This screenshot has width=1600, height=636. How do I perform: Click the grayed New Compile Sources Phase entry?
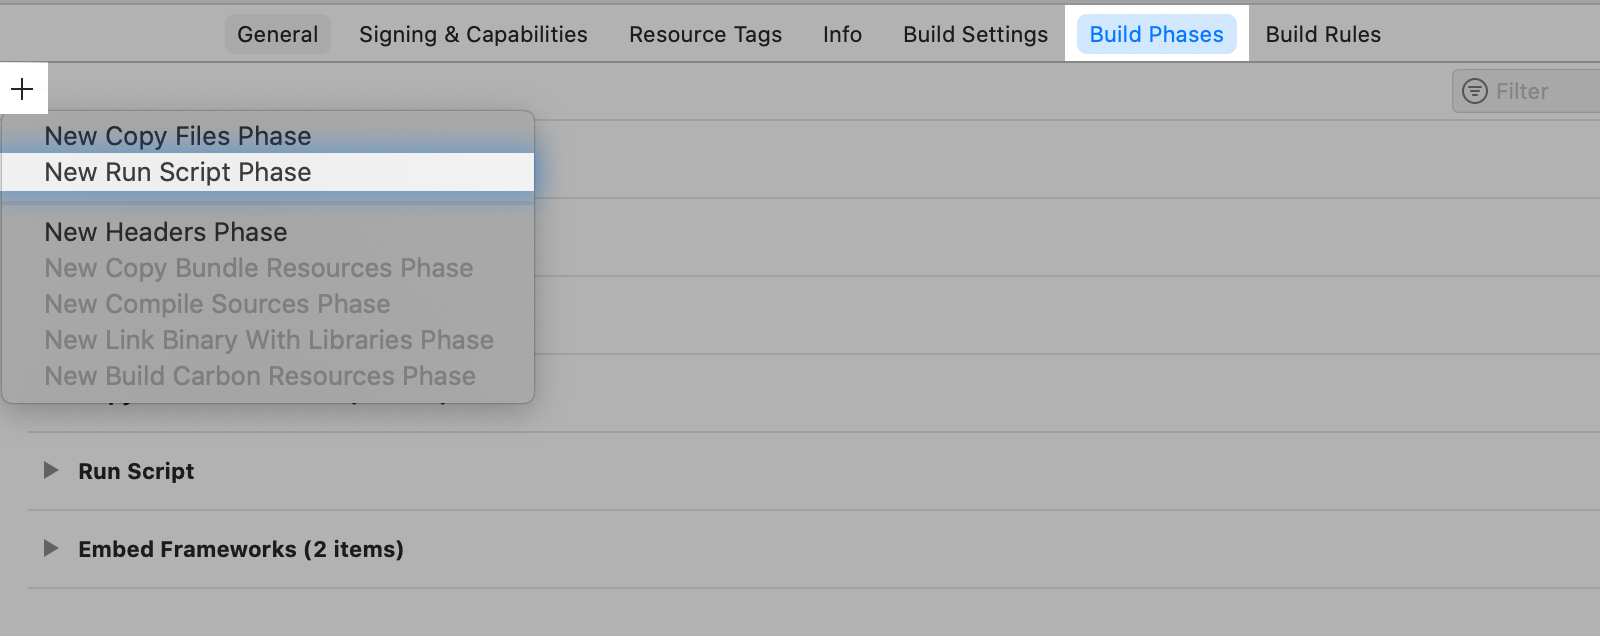pyautogui.click(x=217, y=303)
